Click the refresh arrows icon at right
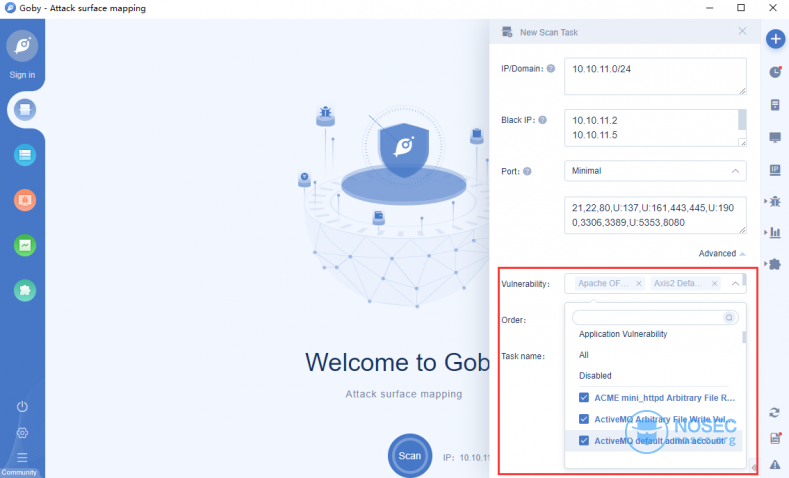Image resolution: width=789 pixels, height=478 pixels. pos(775,412)
